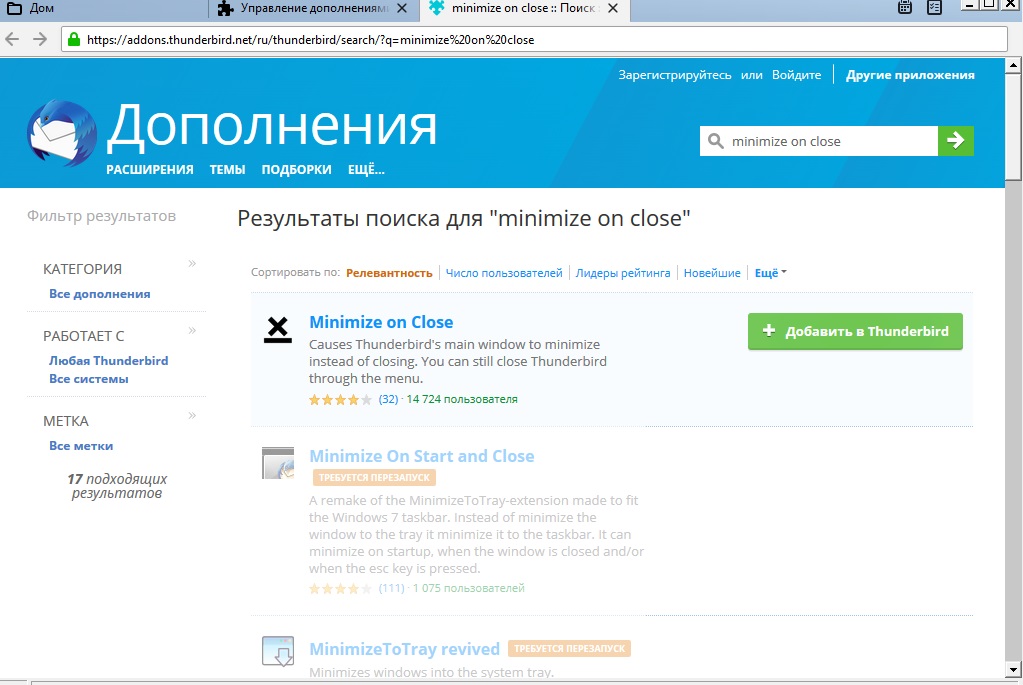1023x685 pixels.
Task: Expand the РАБОТАЕТ С filter chevron
Action: click(192, 331)
